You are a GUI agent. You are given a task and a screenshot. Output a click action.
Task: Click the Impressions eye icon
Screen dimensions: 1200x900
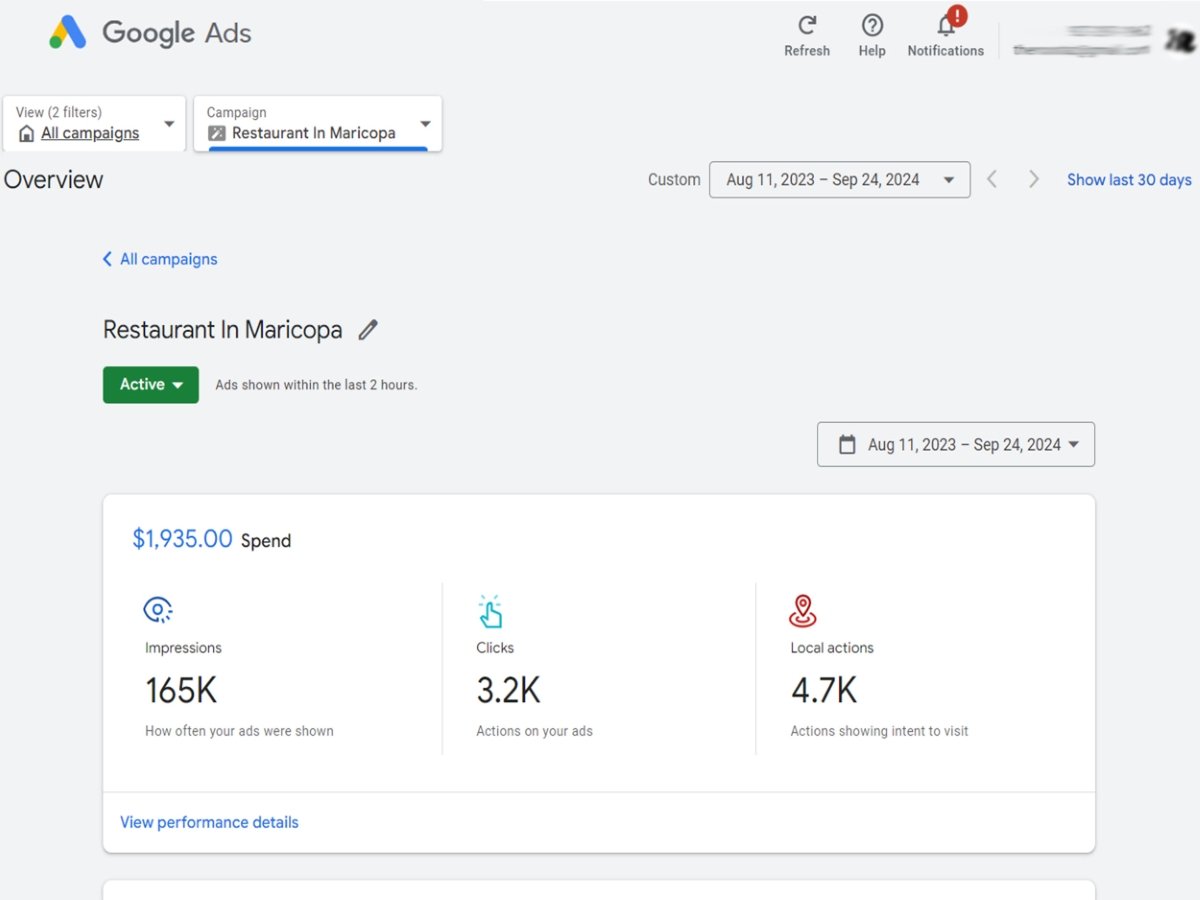[x=158, y=609]
